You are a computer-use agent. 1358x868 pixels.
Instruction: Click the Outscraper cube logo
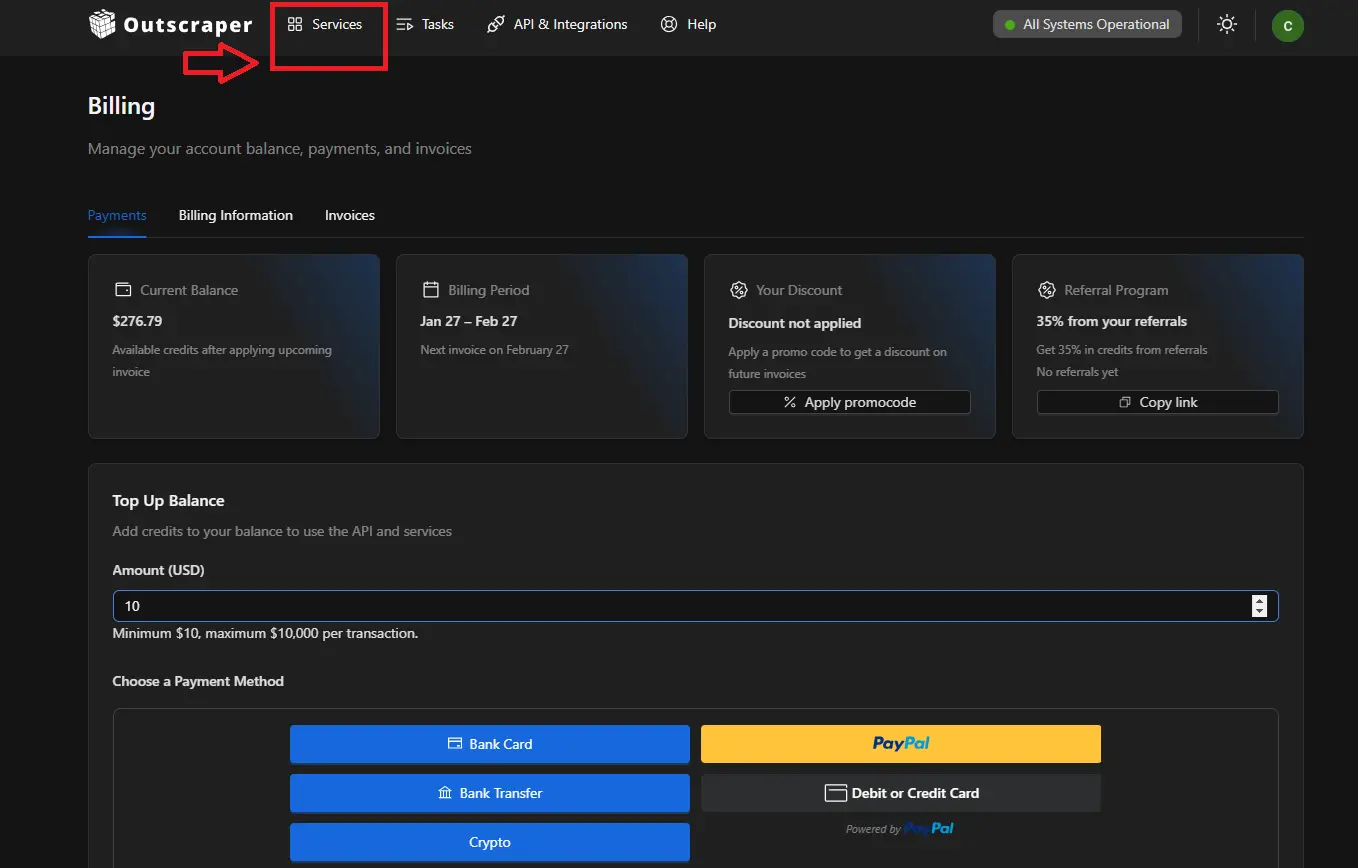point(102,24)
